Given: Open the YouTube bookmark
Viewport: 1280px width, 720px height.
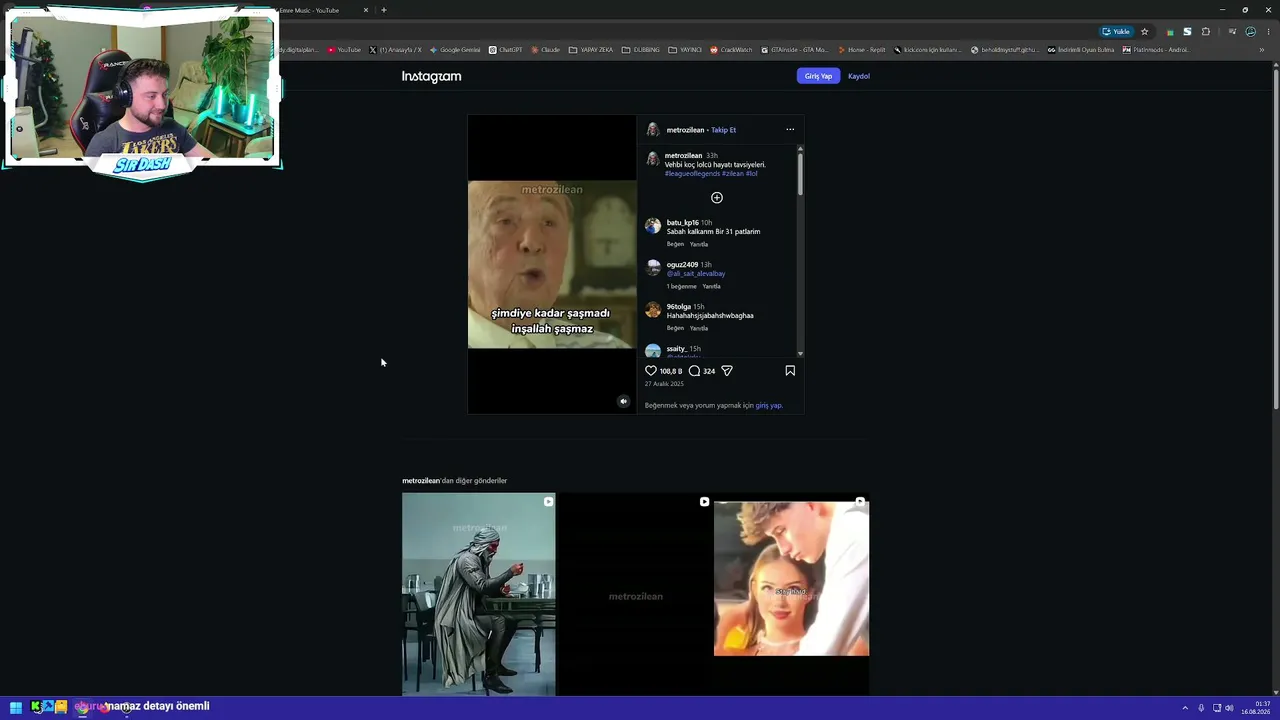Looking at the screenshot, I should coord(344,50).
